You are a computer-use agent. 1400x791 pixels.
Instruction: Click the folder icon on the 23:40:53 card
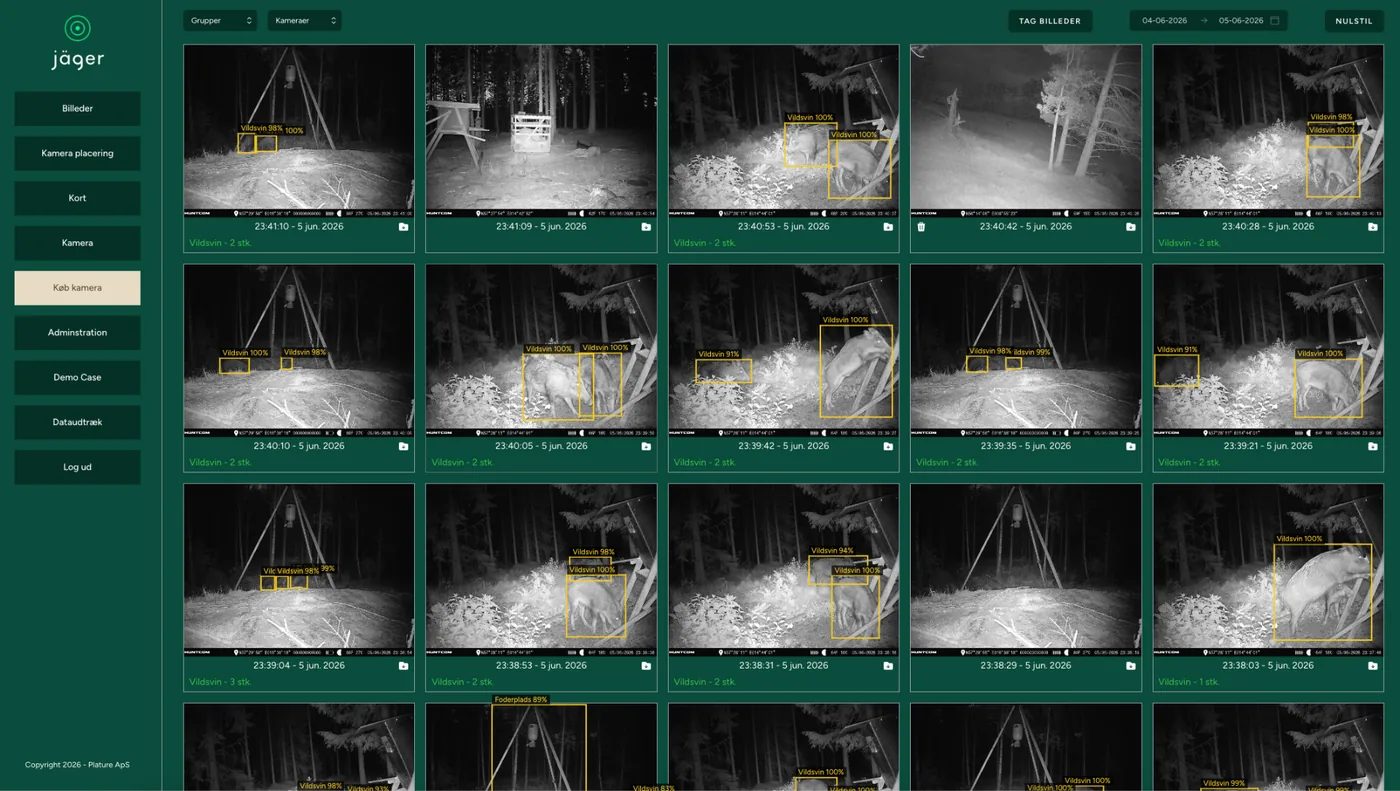click(x=888, y=227)
